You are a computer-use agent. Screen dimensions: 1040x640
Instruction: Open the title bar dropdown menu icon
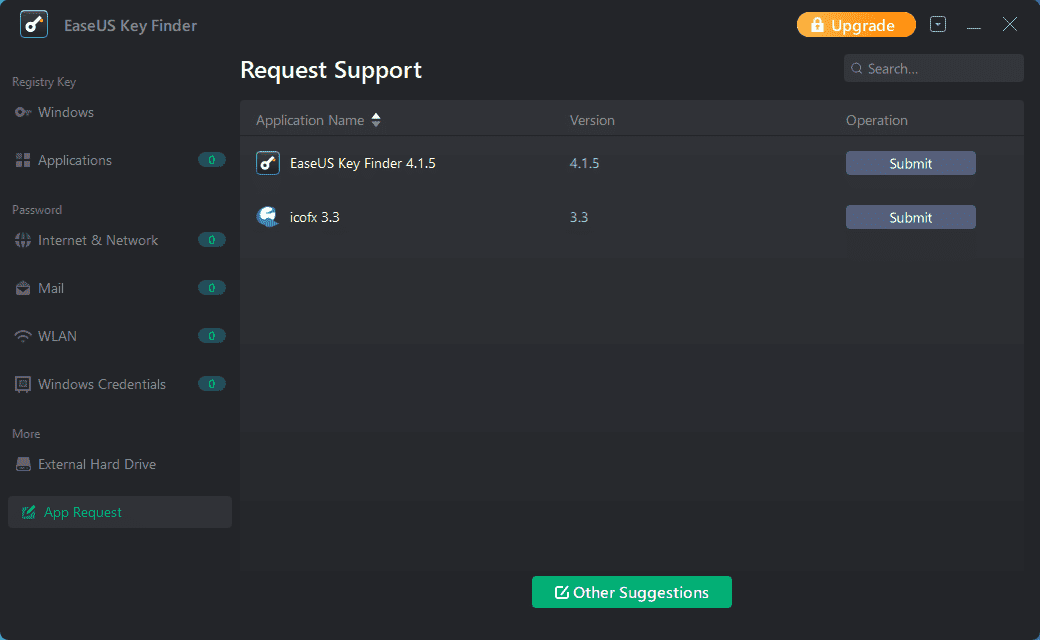[x=938, y=25]
